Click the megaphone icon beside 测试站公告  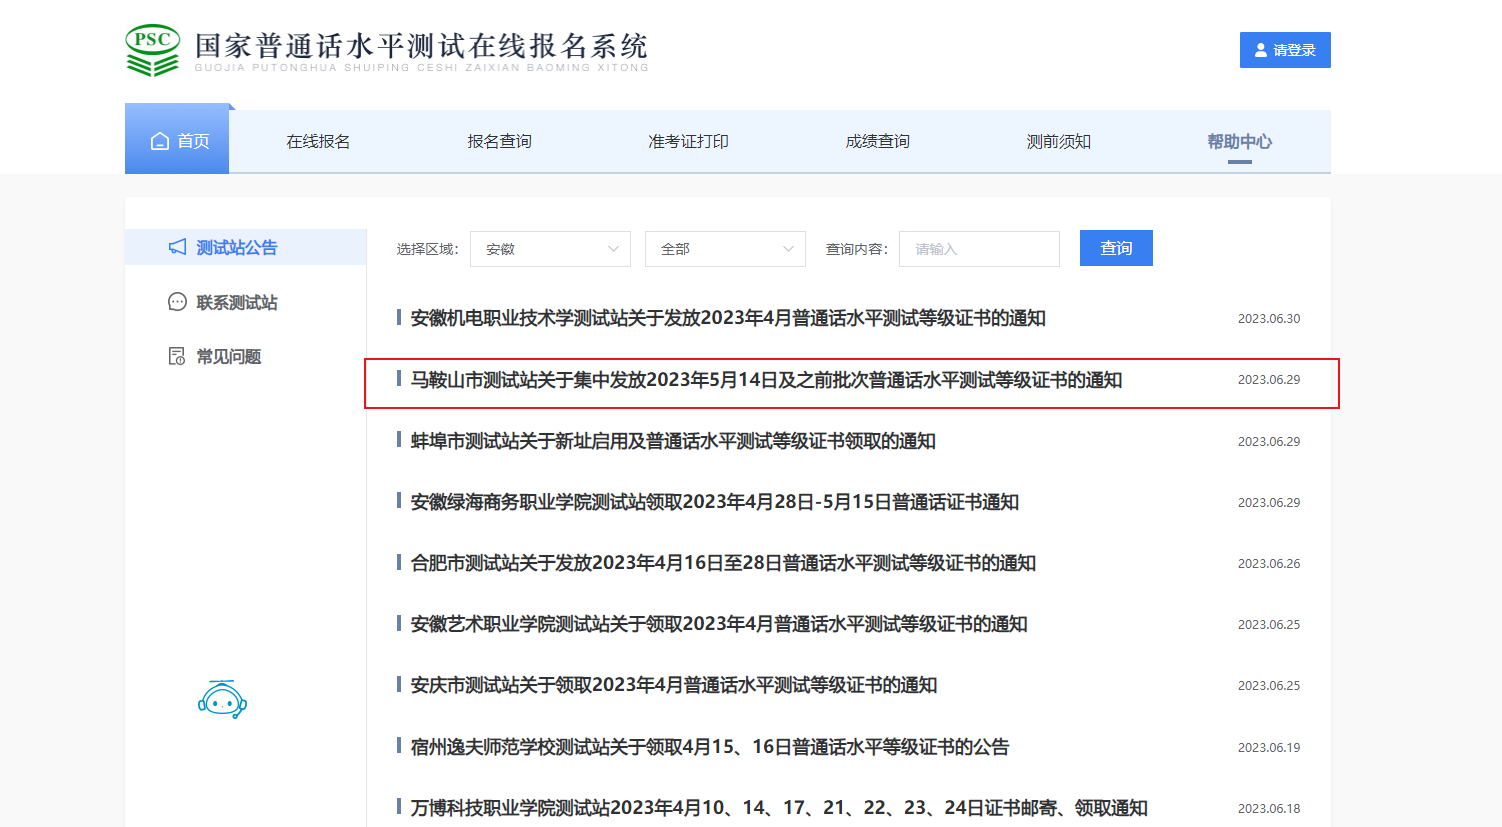coord(177,247)
